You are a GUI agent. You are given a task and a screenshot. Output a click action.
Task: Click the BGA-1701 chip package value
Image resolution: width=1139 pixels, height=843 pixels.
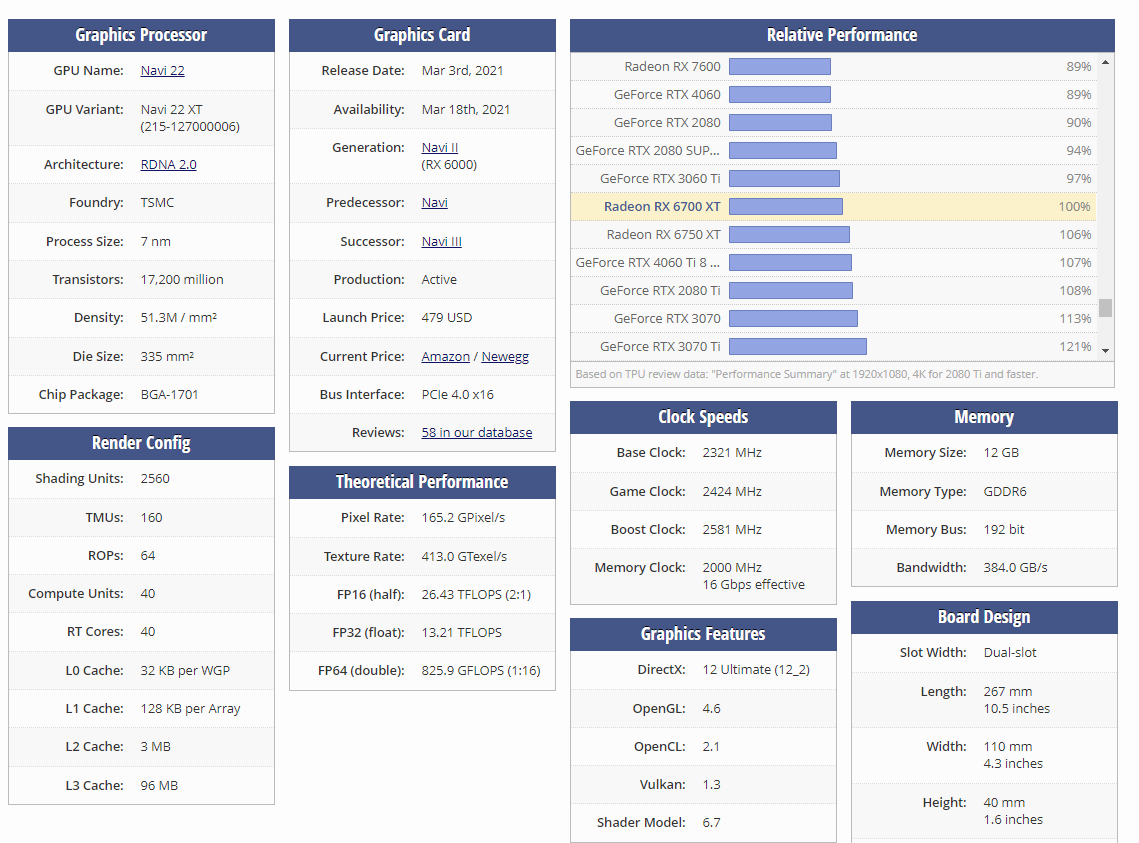(169, 395)
